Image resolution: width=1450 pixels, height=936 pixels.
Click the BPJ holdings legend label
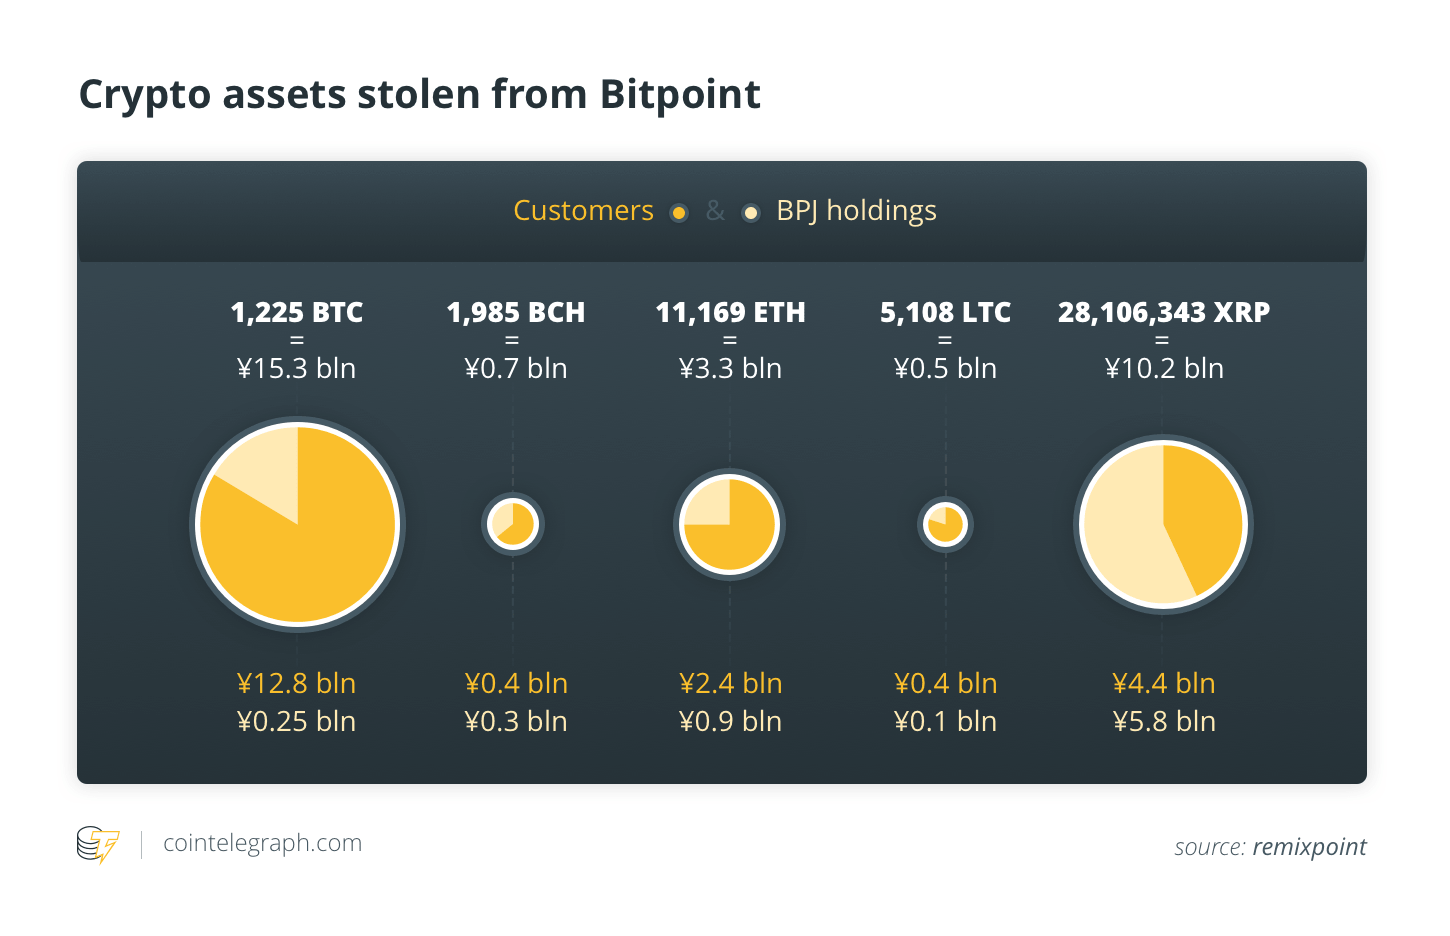856,211
